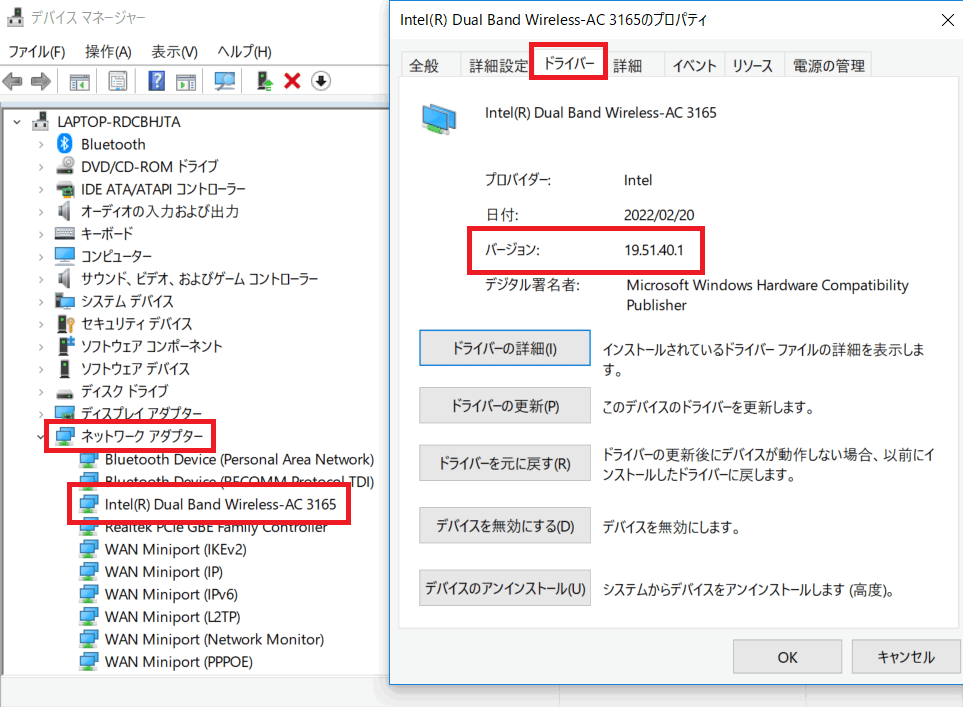Click the driver version value 19.51.40.1
Image resolution: width=963 pixels, height=707 pixels.
pyautogui.click(x=653, y=250)
